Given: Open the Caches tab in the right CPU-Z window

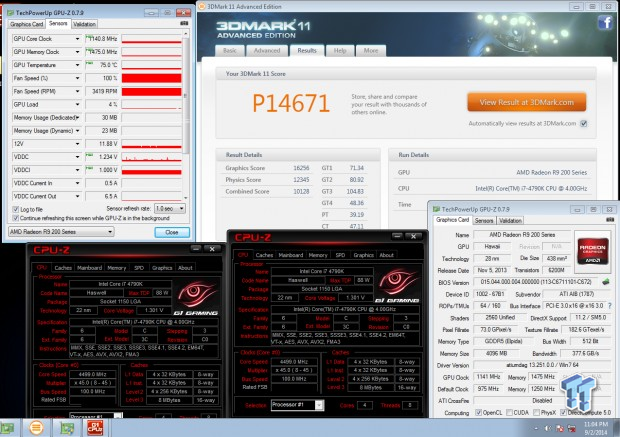Looking at the screenshot, I should coord(264,255).
